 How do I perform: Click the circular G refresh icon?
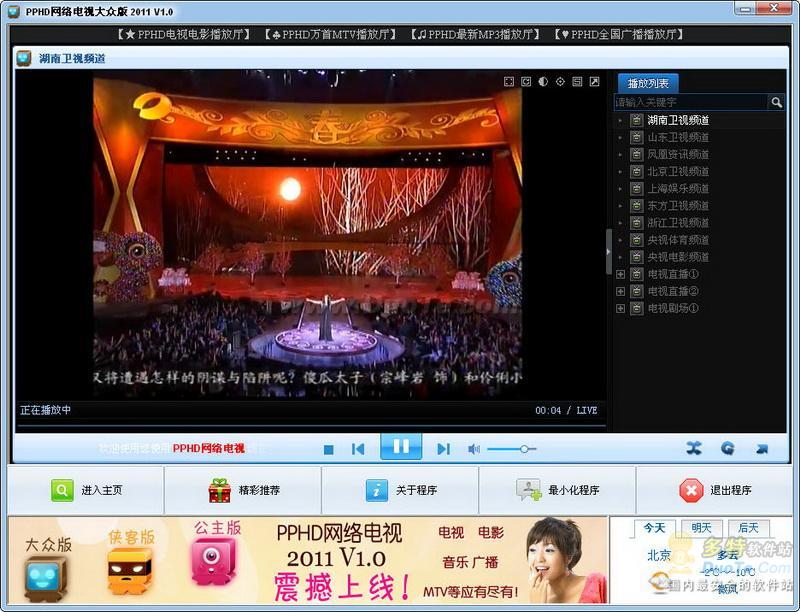pyautogui.click(x=728, y=448)
